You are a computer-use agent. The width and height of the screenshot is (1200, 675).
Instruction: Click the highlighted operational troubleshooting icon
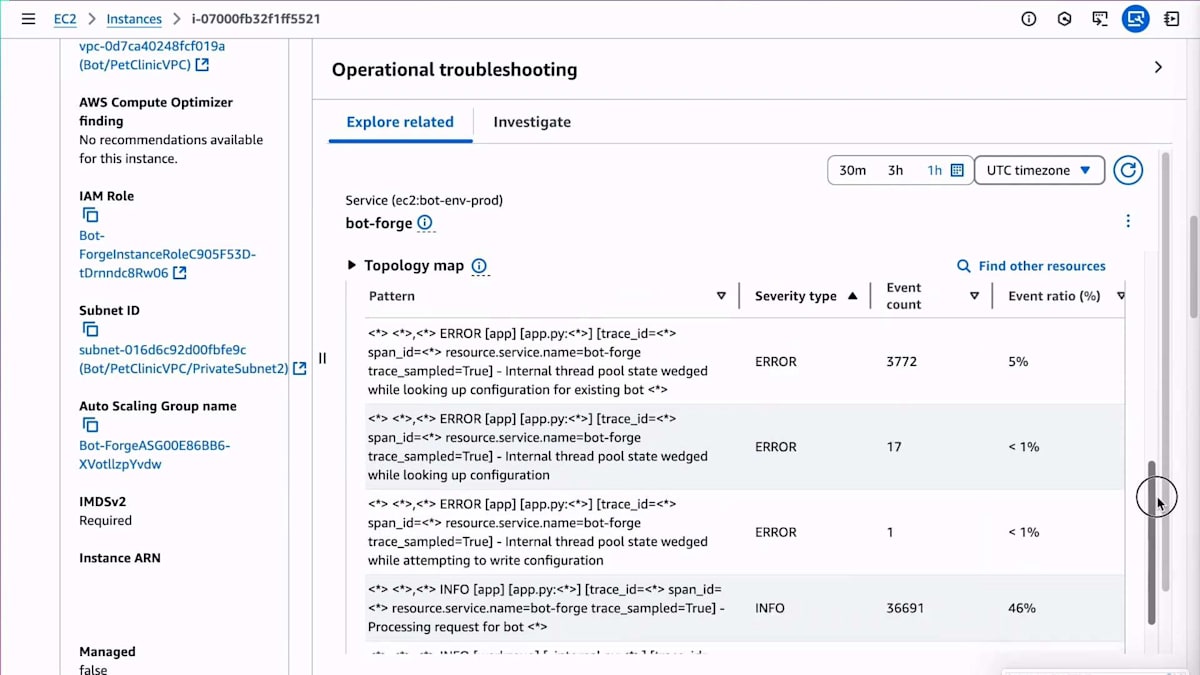click(1135, 19)
